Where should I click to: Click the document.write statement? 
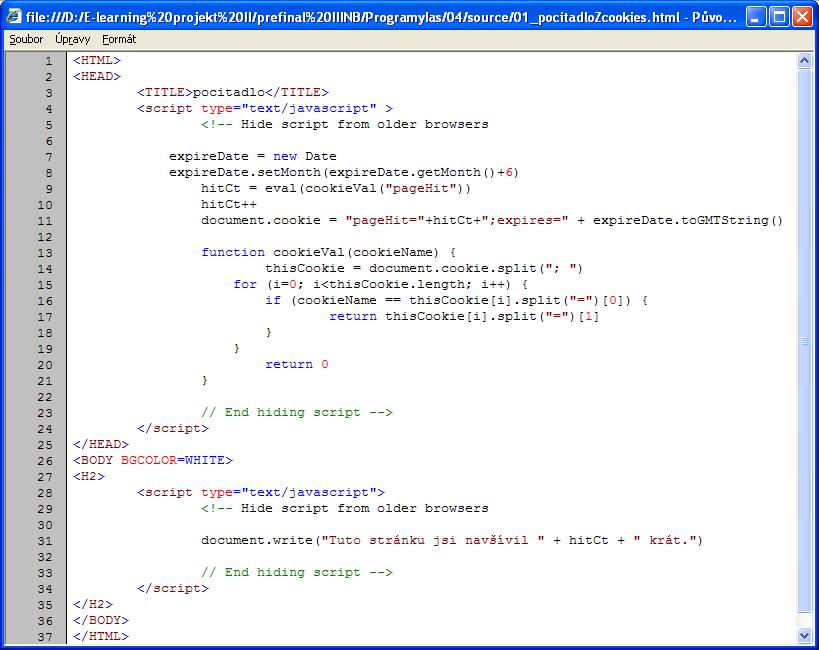452,540
